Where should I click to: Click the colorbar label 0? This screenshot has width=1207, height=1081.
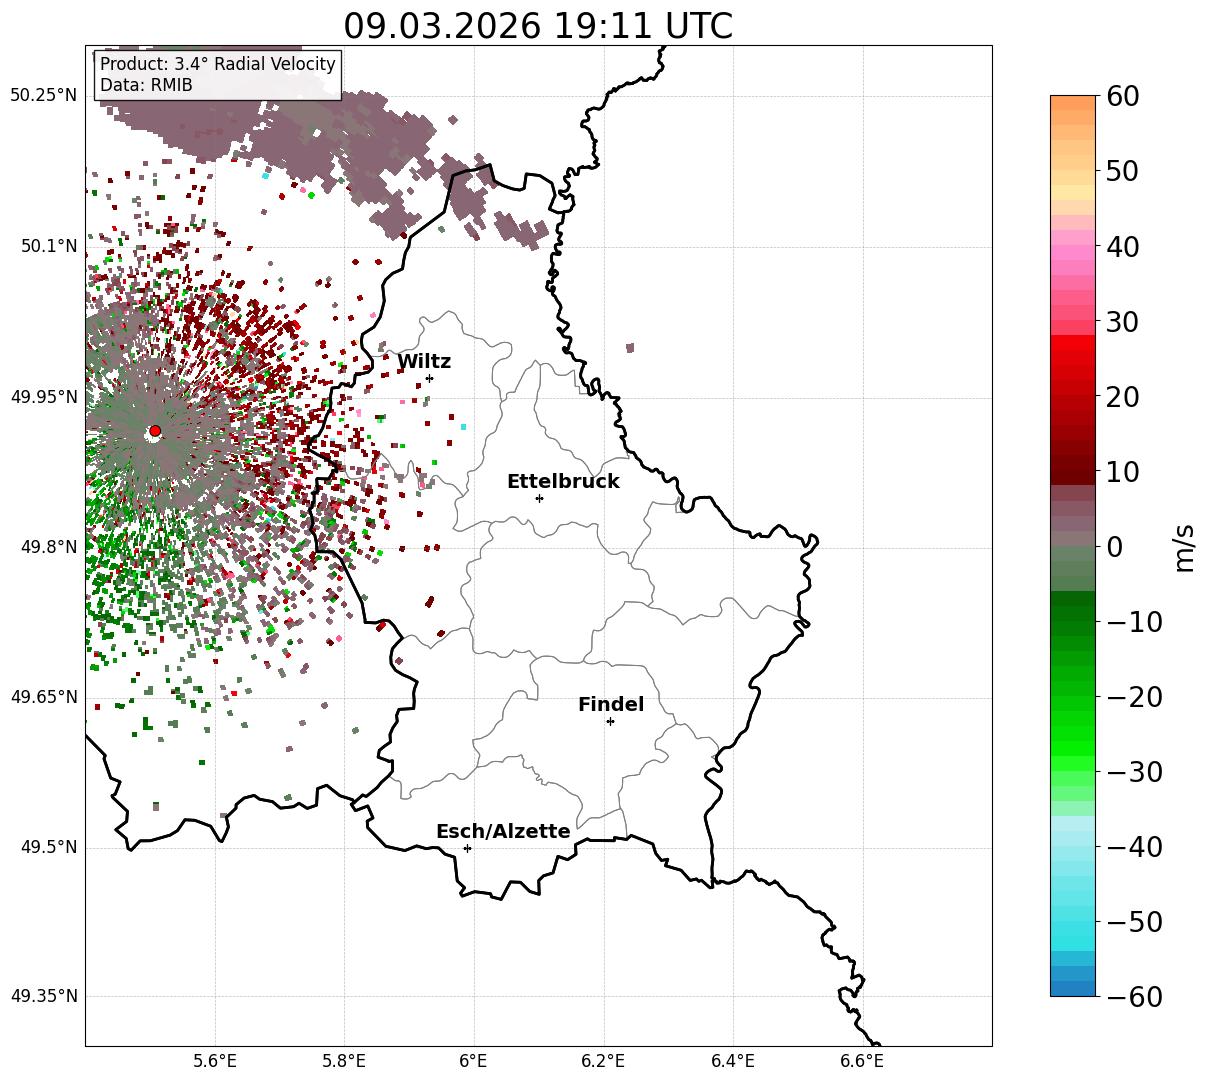click(x=1114, y=547)
